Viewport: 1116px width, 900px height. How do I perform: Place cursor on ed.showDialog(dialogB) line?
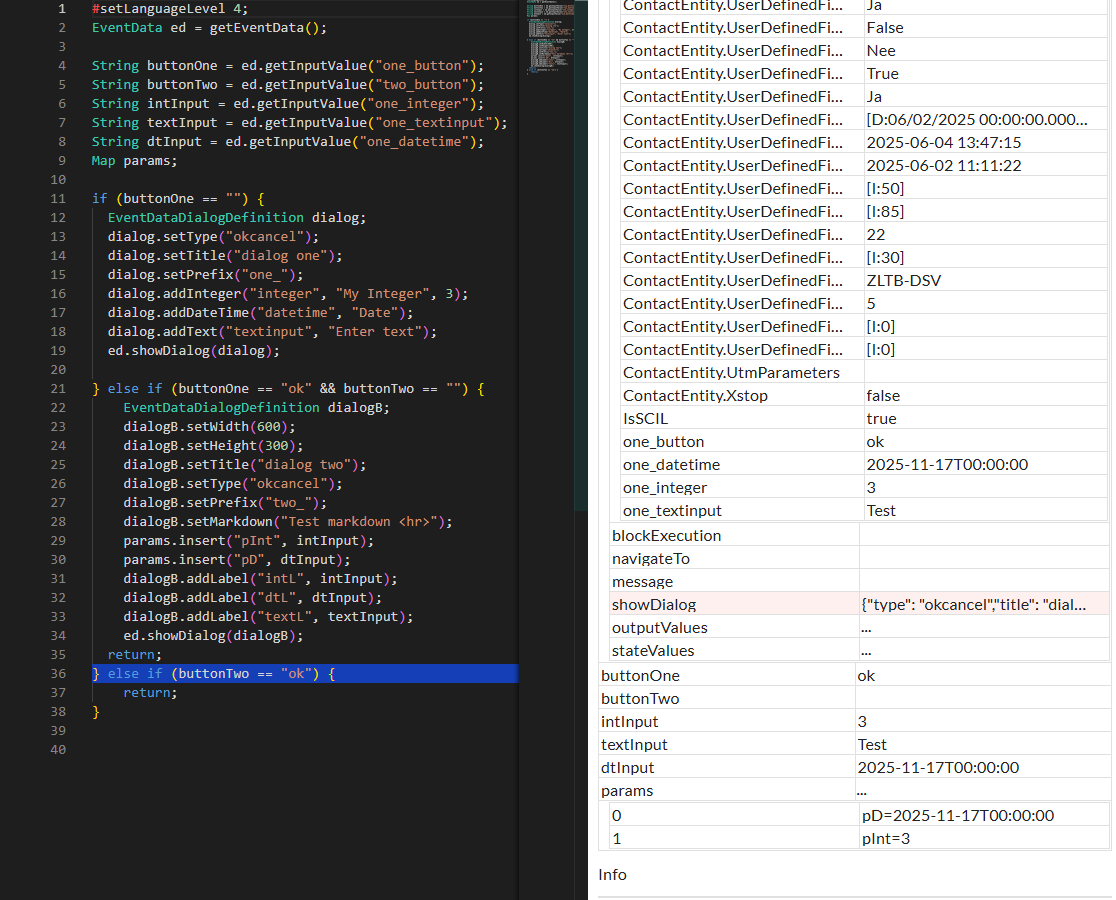click(213, 636)
